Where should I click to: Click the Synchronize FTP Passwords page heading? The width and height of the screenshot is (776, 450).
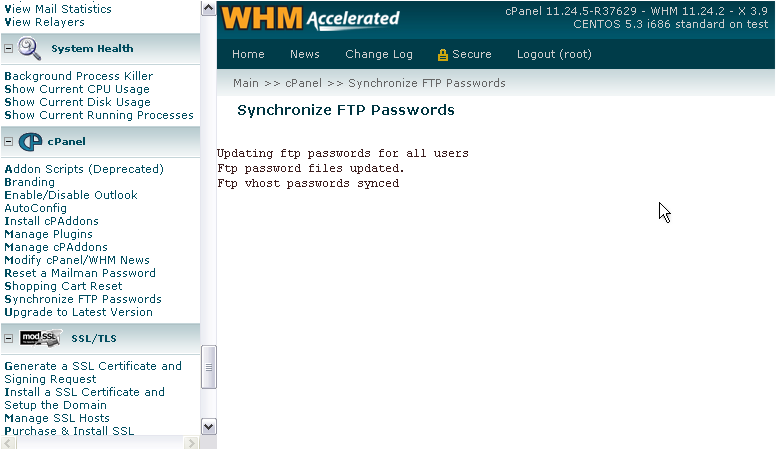pyautogui.click(x=346, y=110)
